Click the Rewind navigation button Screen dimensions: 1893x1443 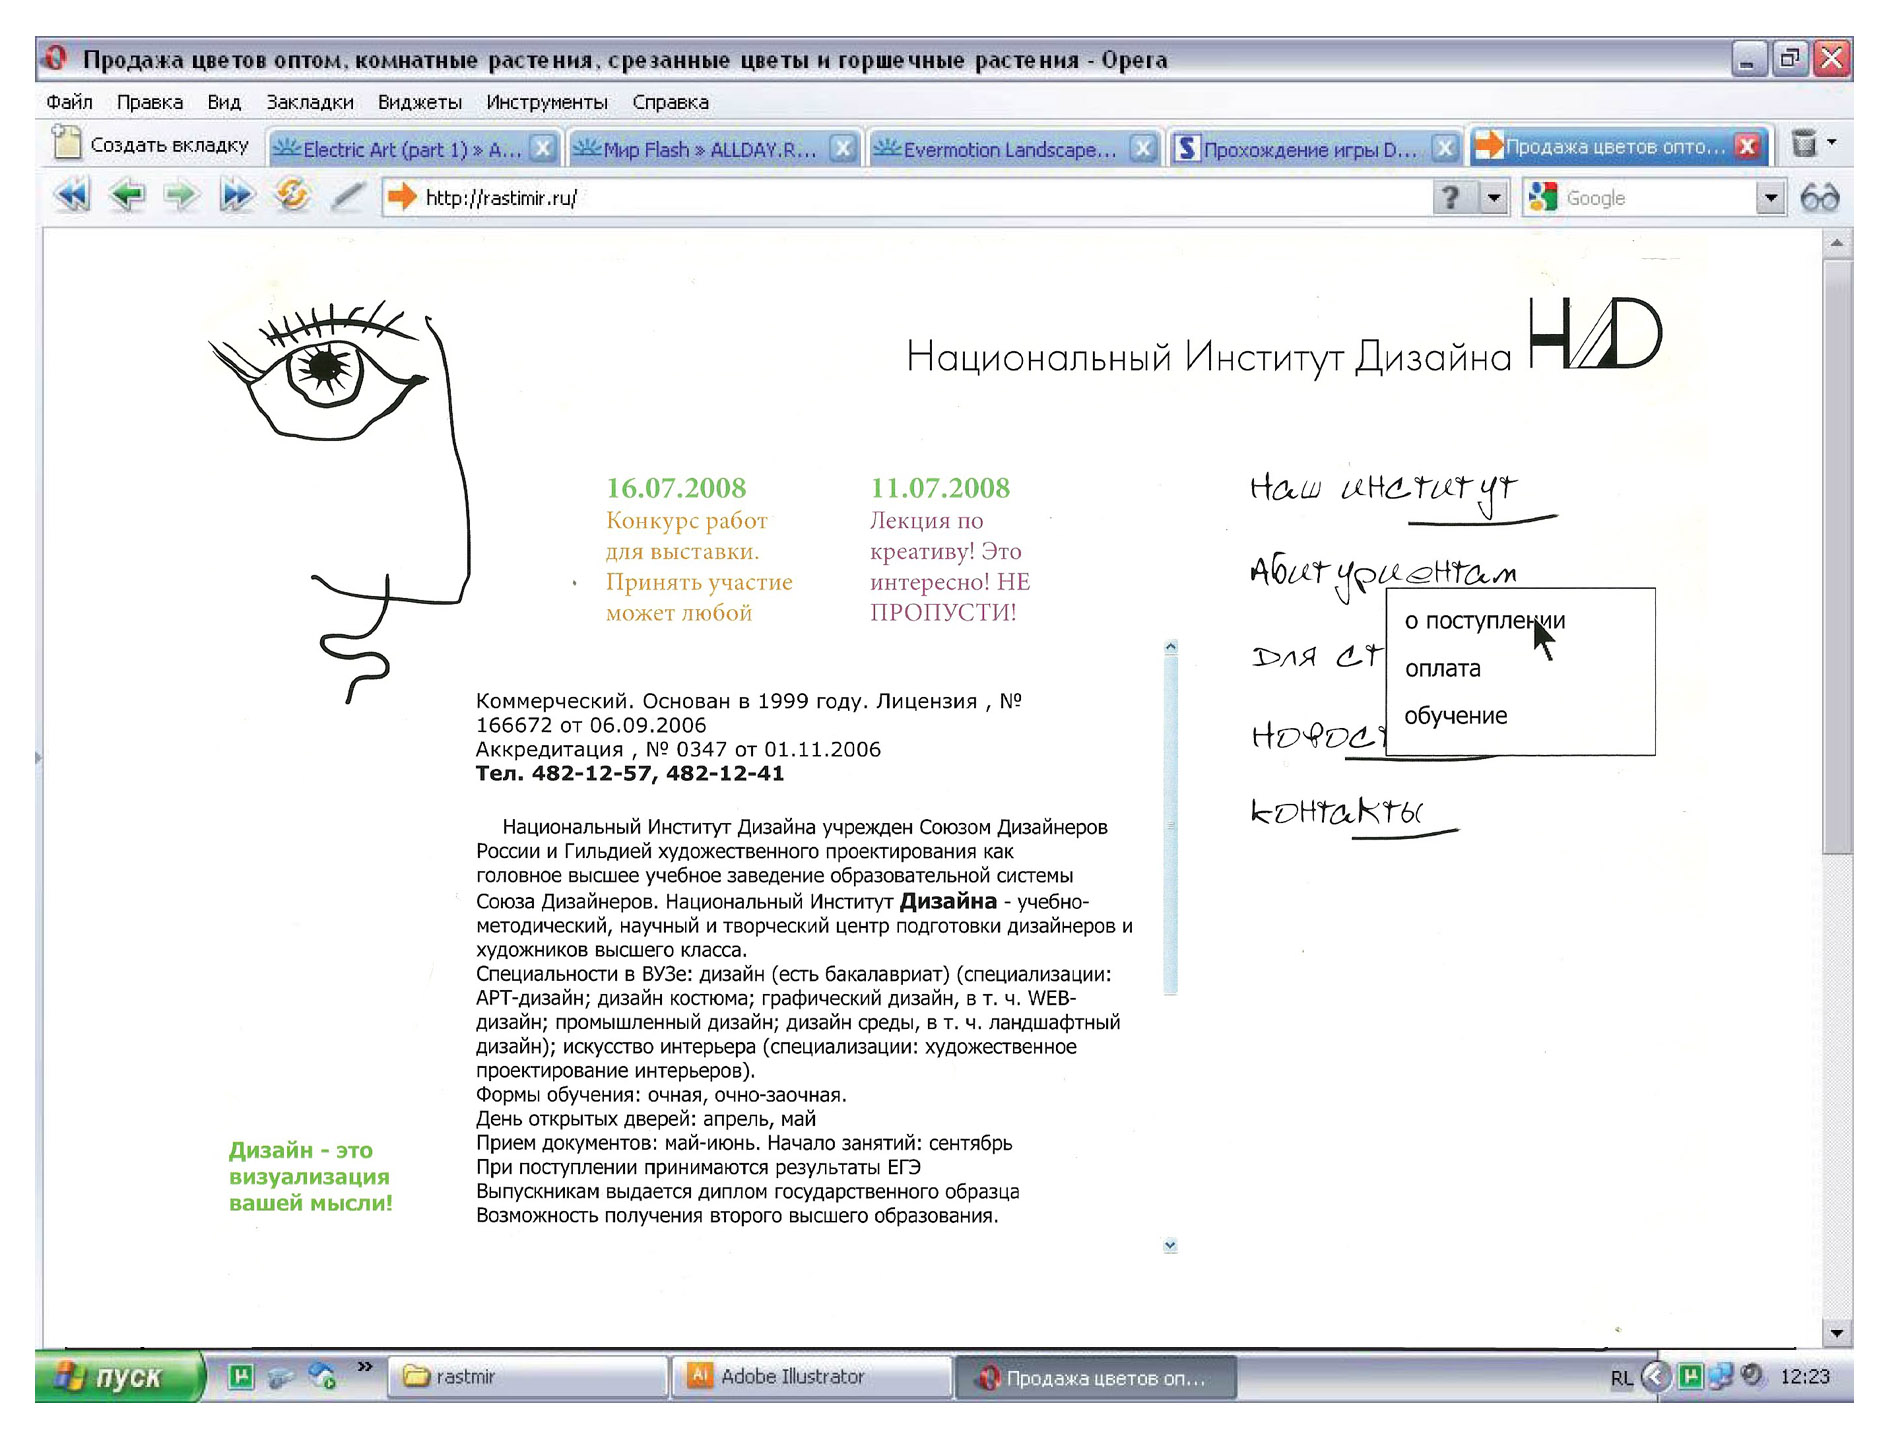point(72,195)
